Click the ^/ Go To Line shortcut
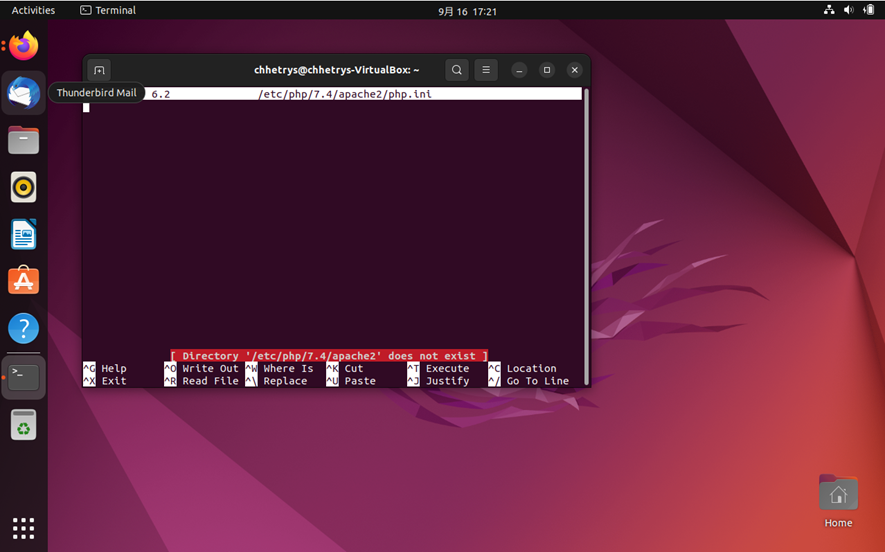Image resolution: width=885 pixels, height=552 pixels. [529, 381]
